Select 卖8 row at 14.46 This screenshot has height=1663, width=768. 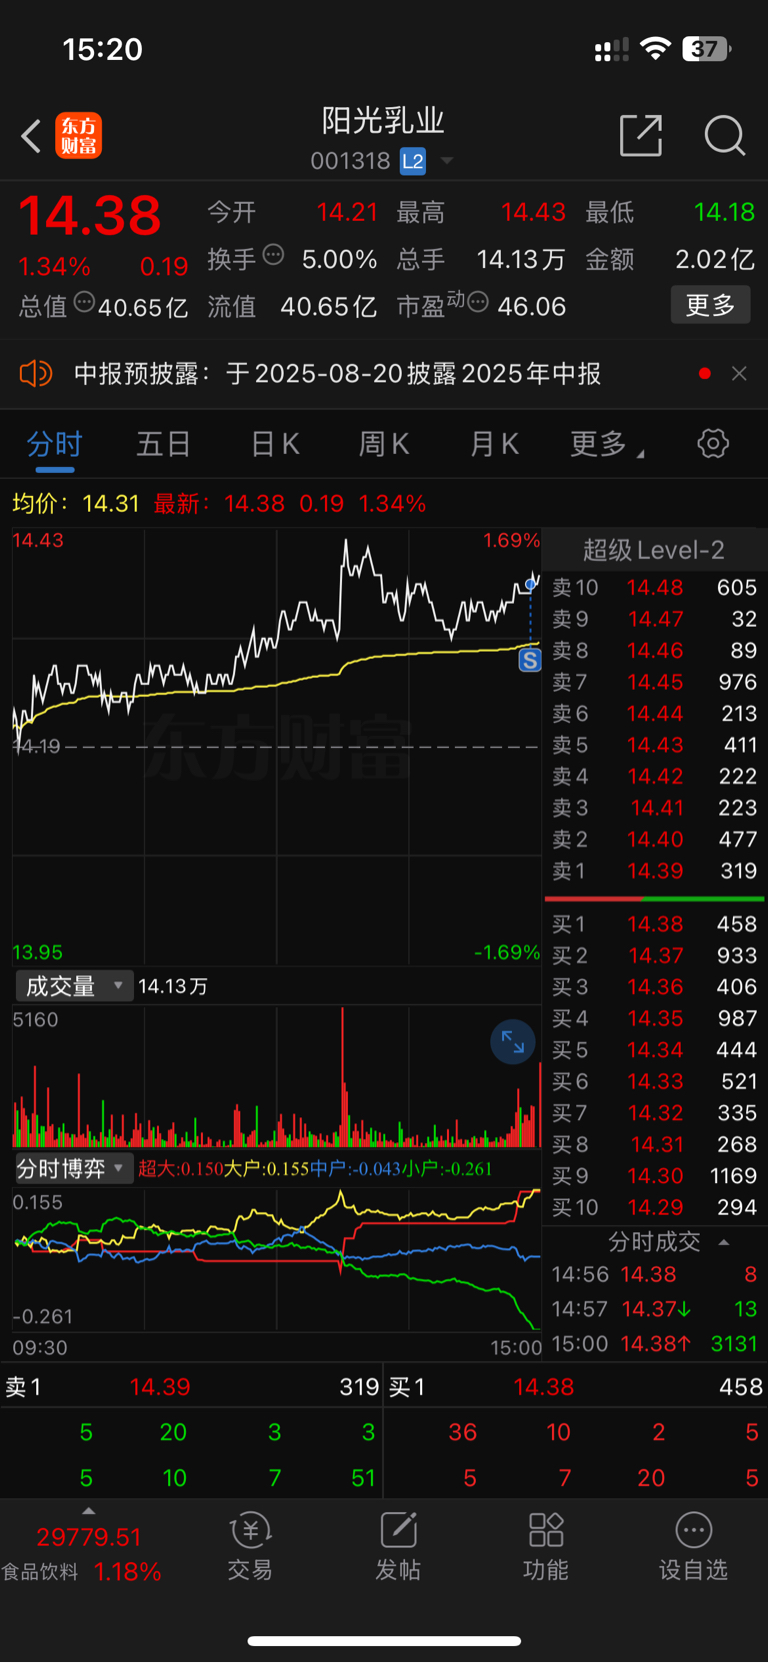654,651
